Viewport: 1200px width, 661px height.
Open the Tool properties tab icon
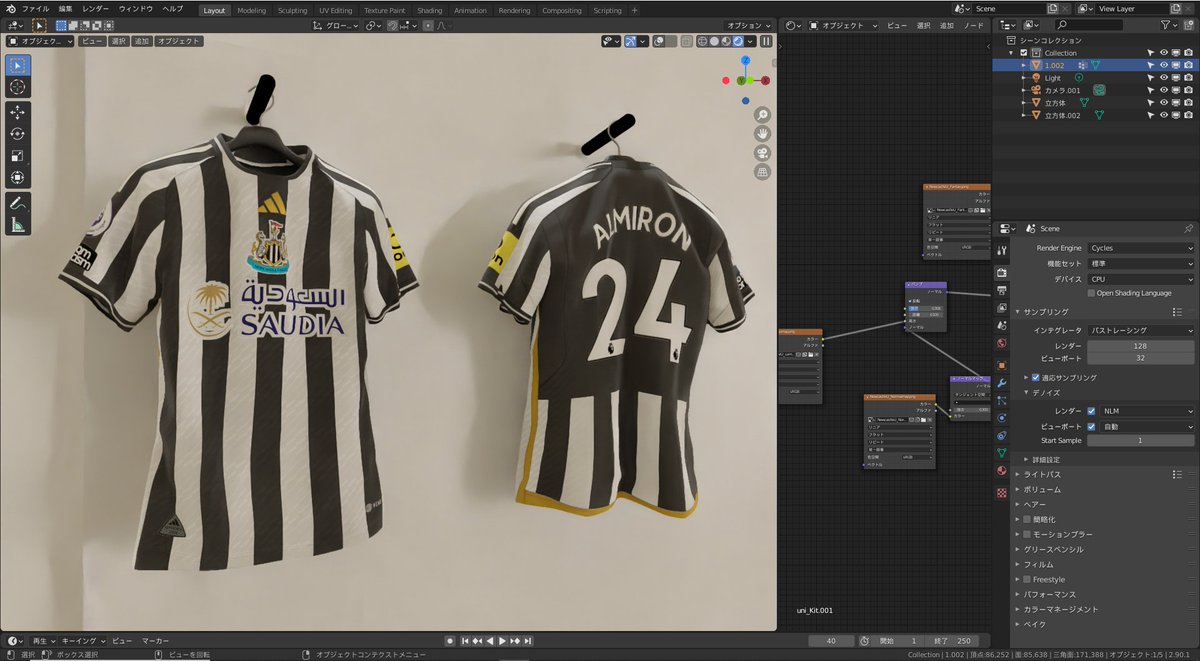[x=1002, y=248]
